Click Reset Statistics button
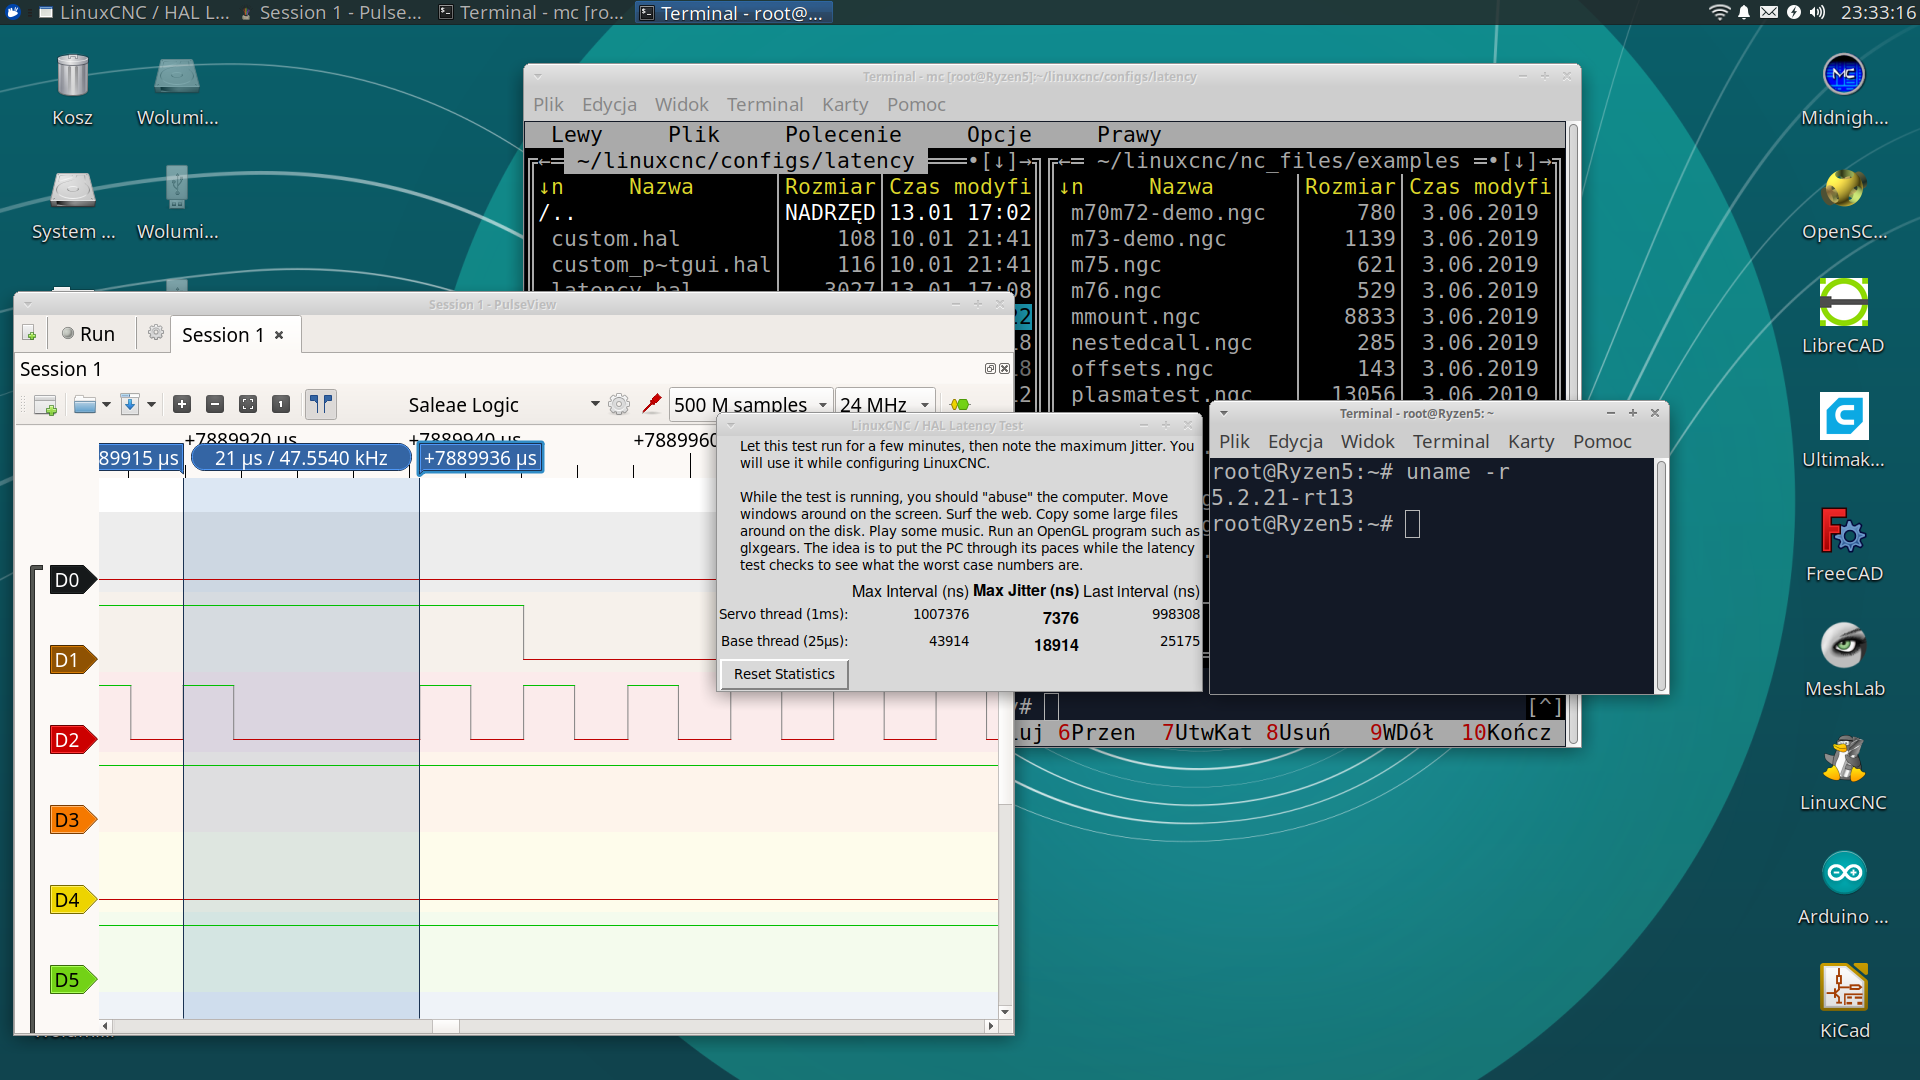The image size is (1920, 1080). (x=784, y=674)
